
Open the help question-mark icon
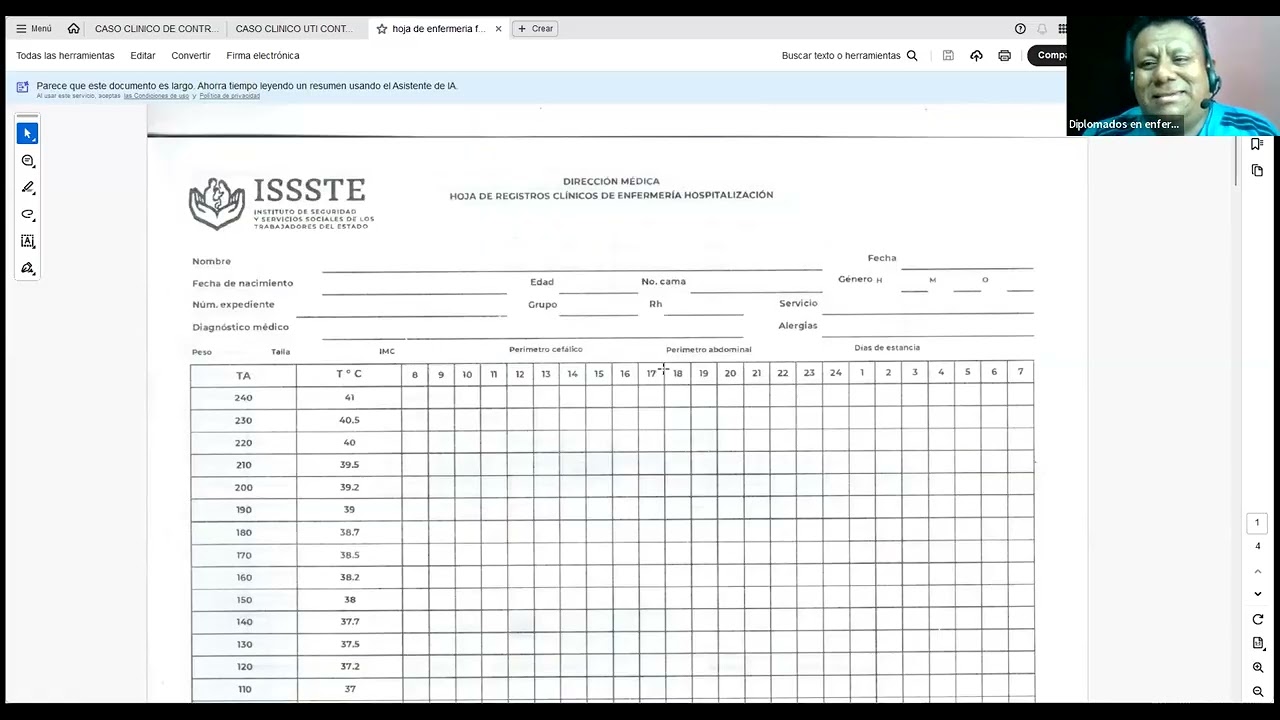pos(1020,29)
